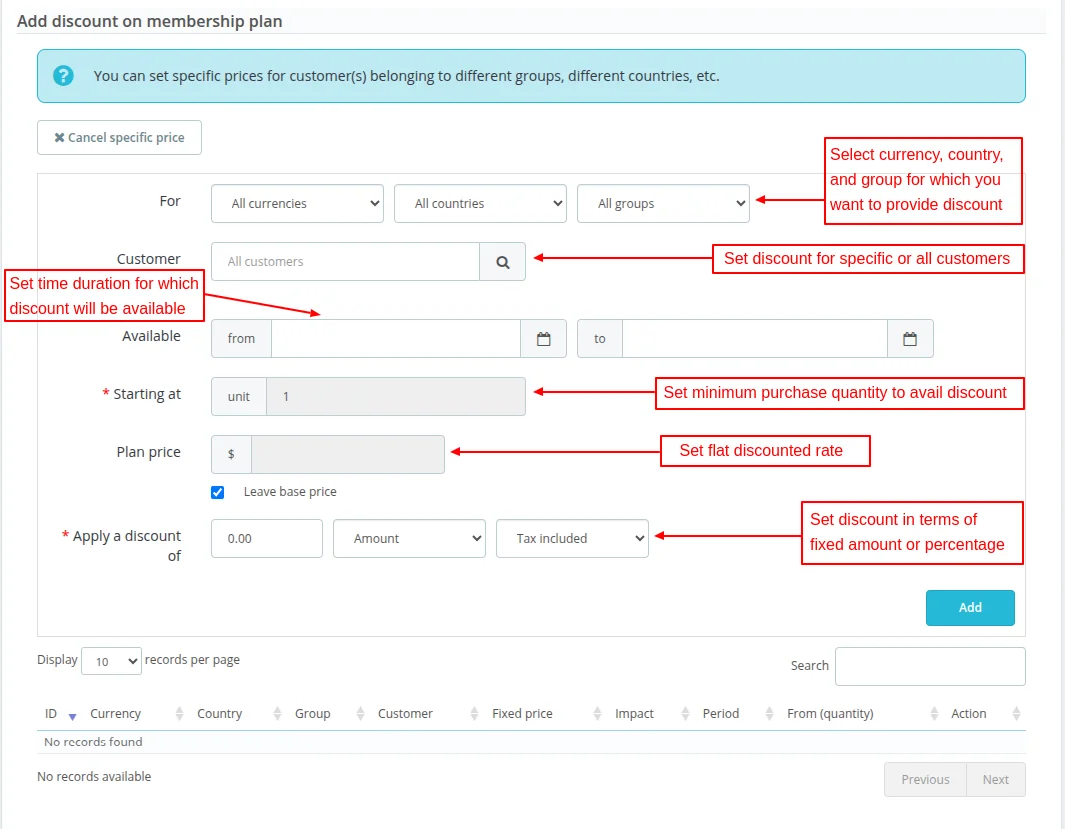Viewport: 1065px width, 829px height.
Task: Open the 'to' date calendar icon
Action: coord(910,339)
